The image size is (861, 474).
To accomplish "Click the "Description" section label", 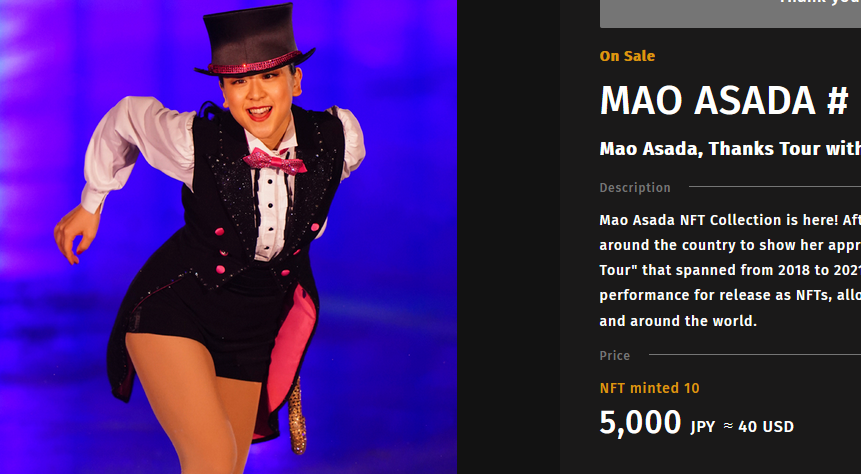I will click(x=635, y=188).
